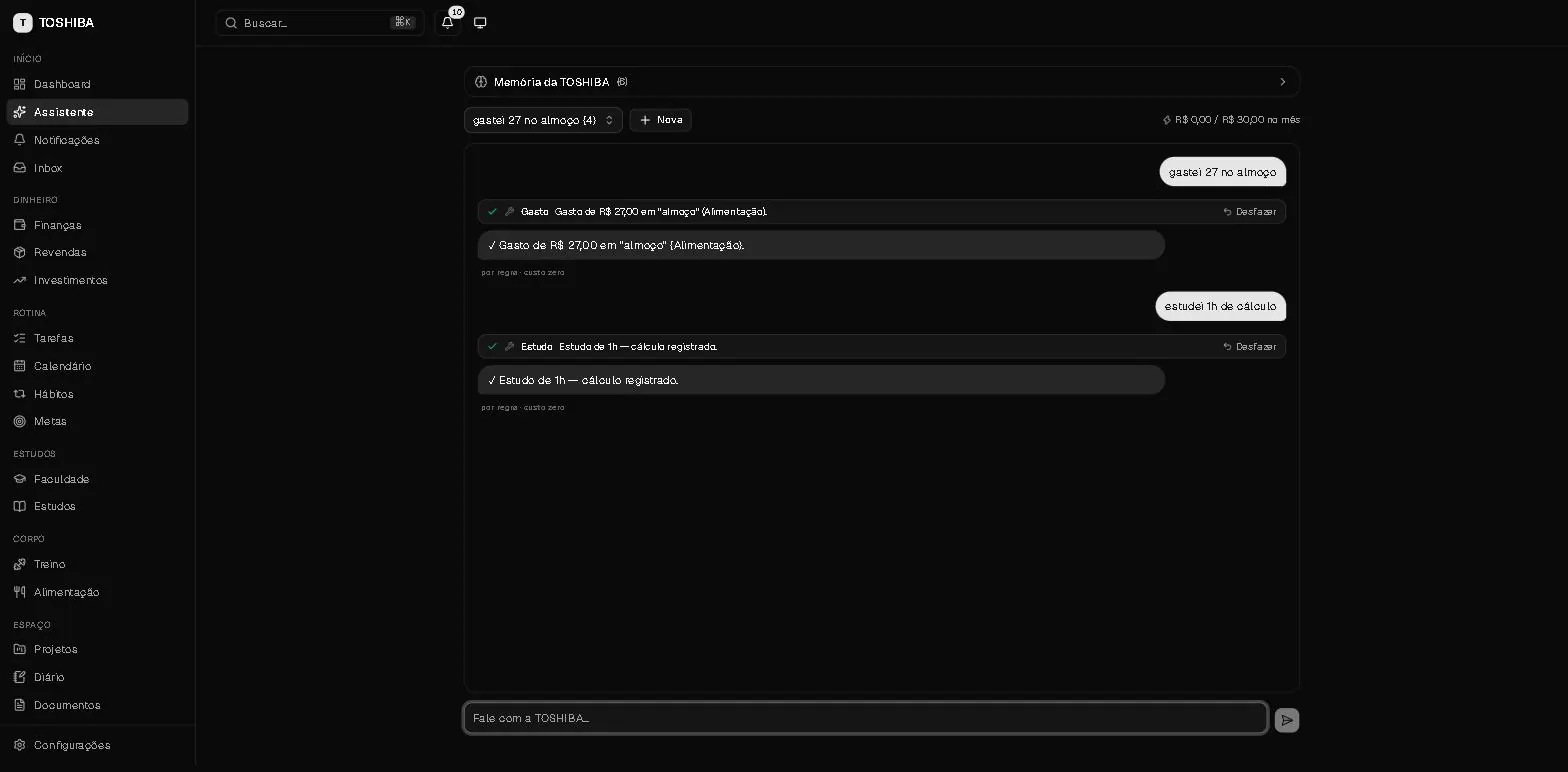This screenshot has height=772, width=1568.
Task: Click the Buscar search field
Action: click(x=320, y=22)
